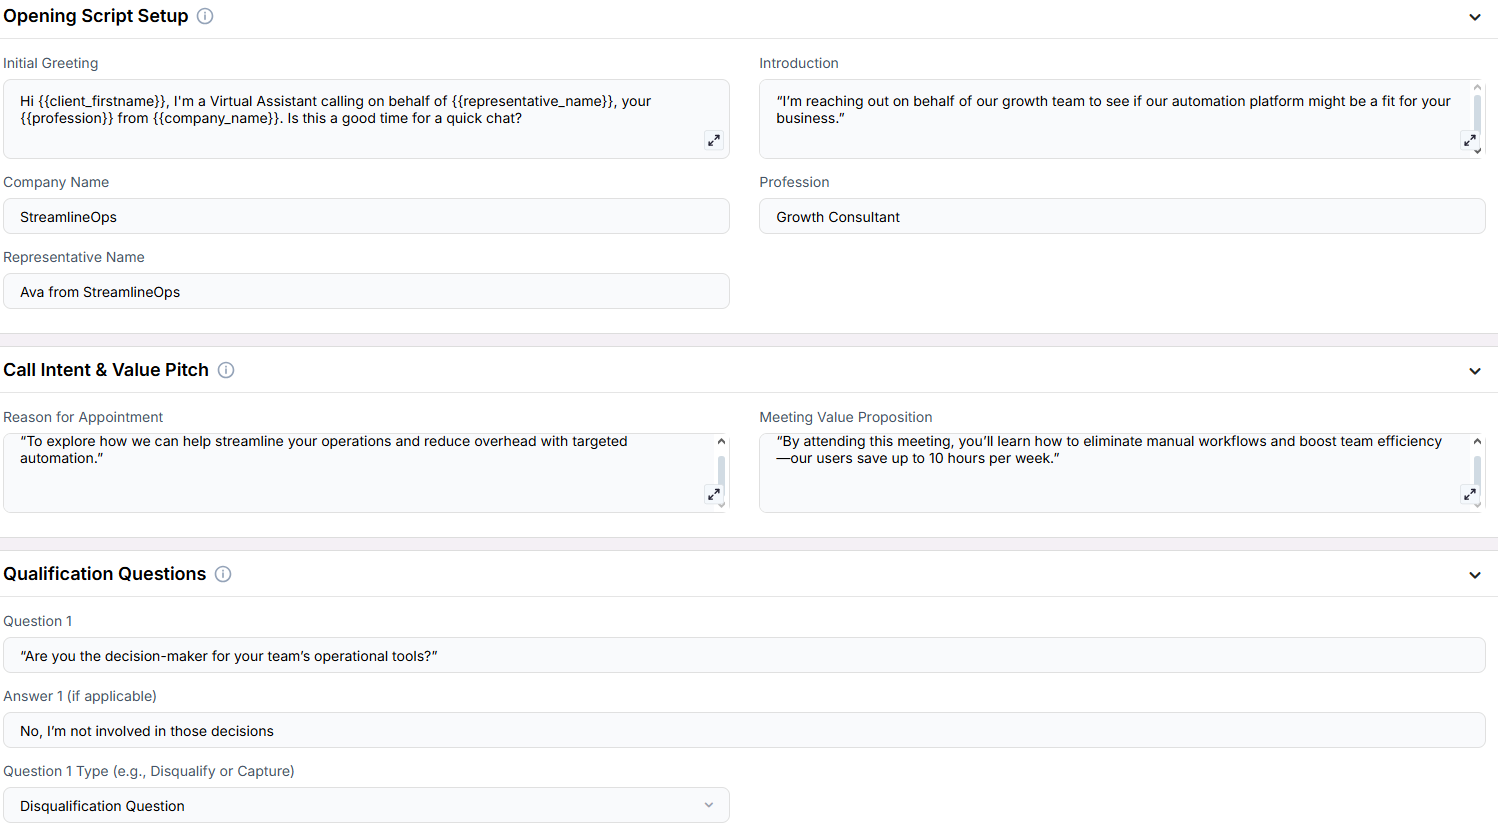Click the Question 1 text field
Viewport: 1498px width, 829px height.
tap(744, 655)
